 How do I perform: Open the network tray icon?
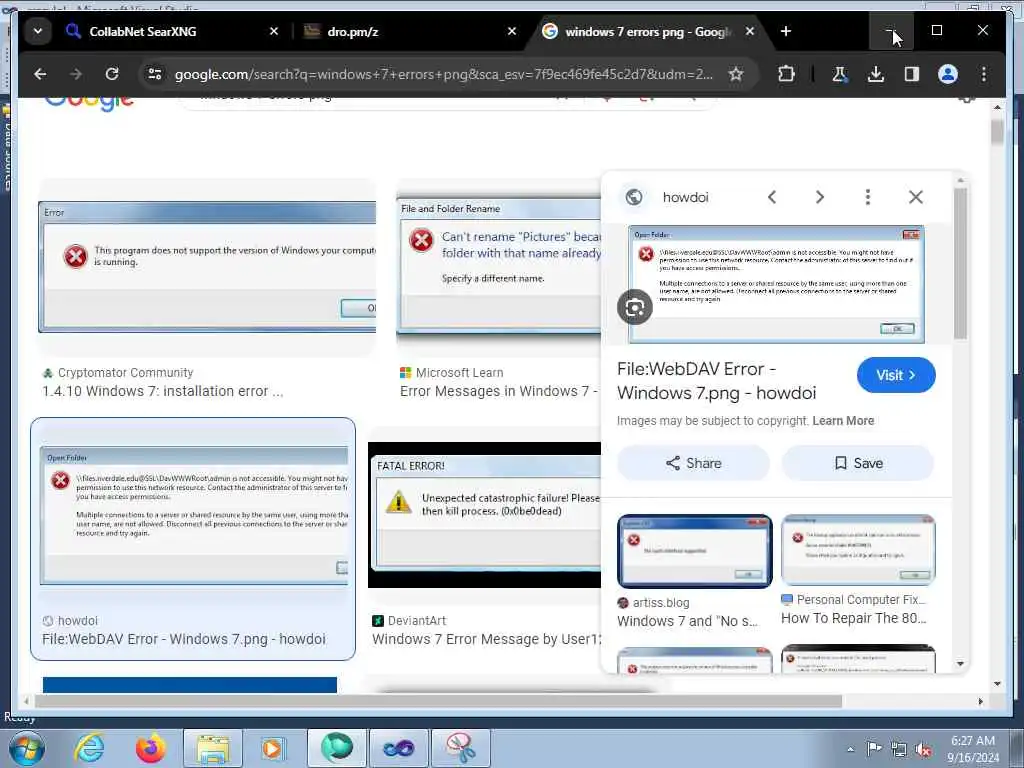[899, 749]
